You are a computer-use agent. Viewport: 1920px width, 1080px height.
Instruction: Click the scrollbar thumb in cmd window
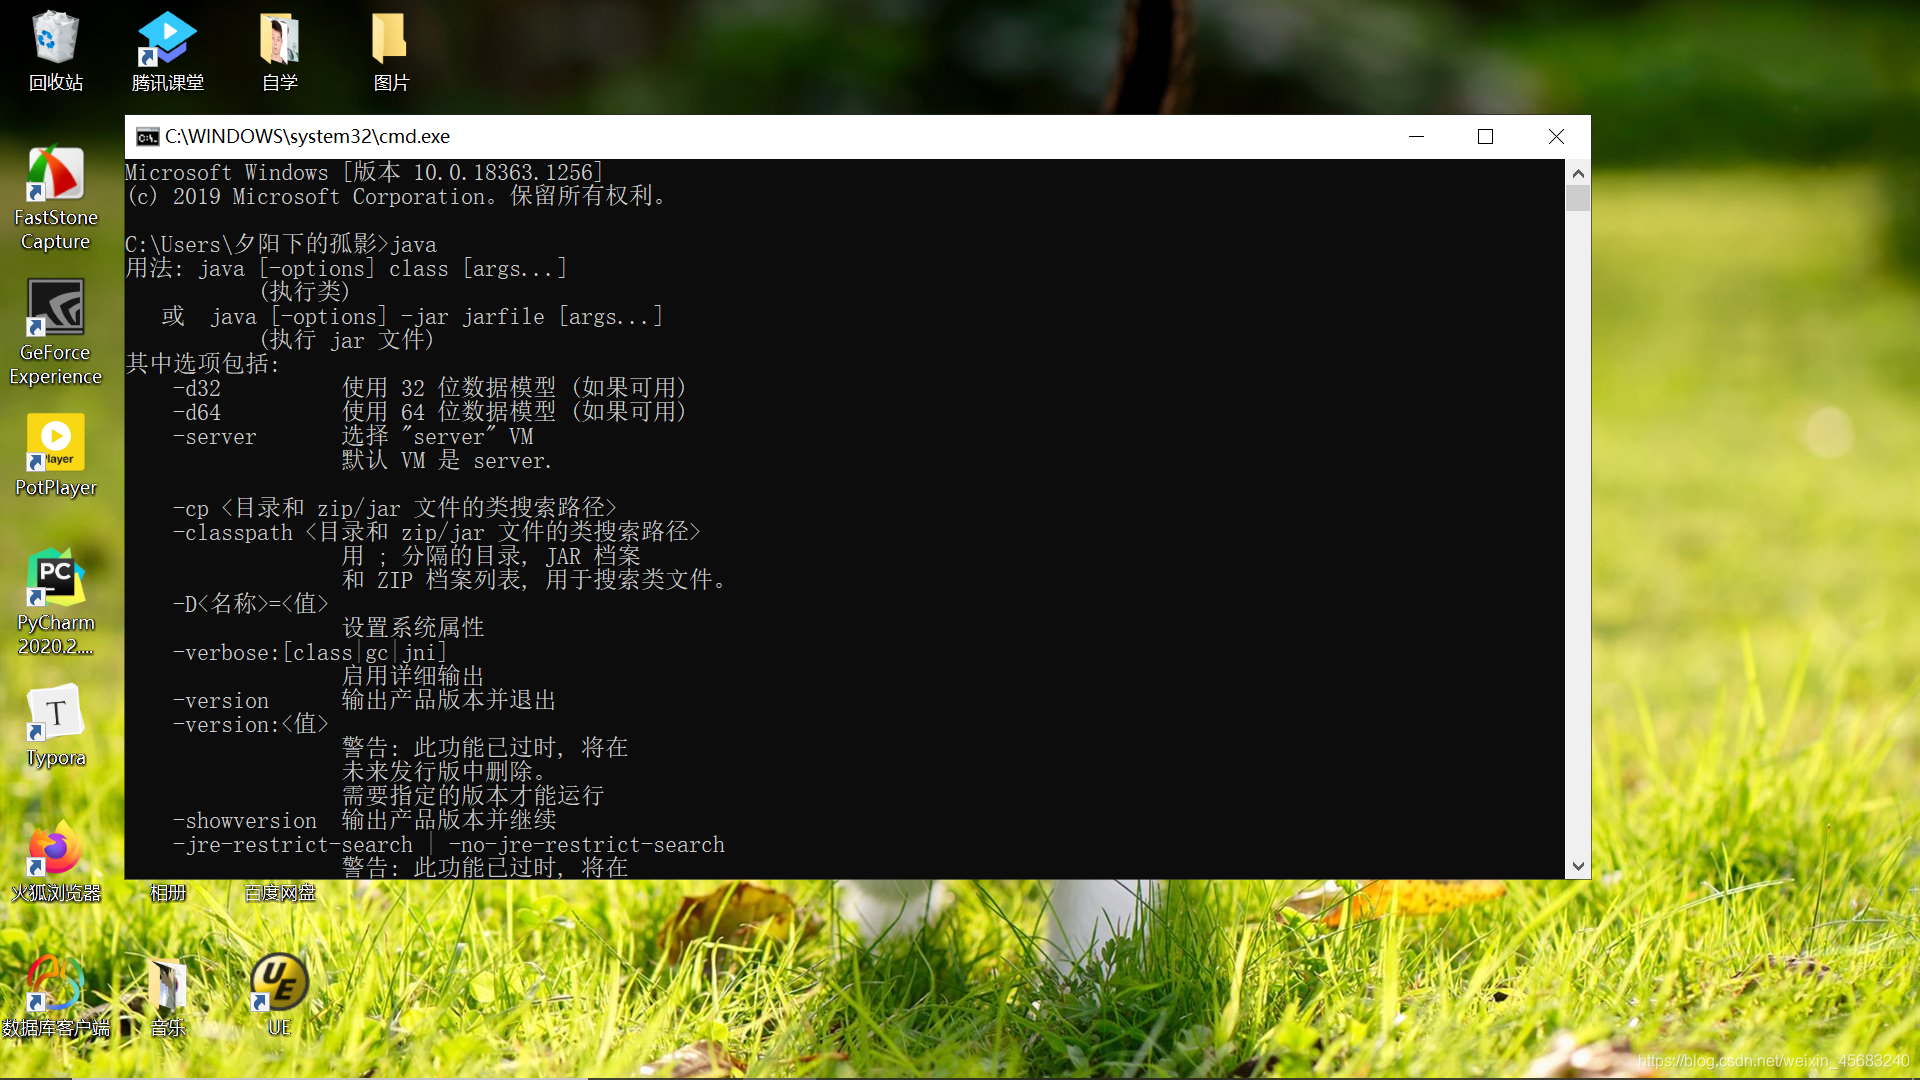click(1578, 198)
